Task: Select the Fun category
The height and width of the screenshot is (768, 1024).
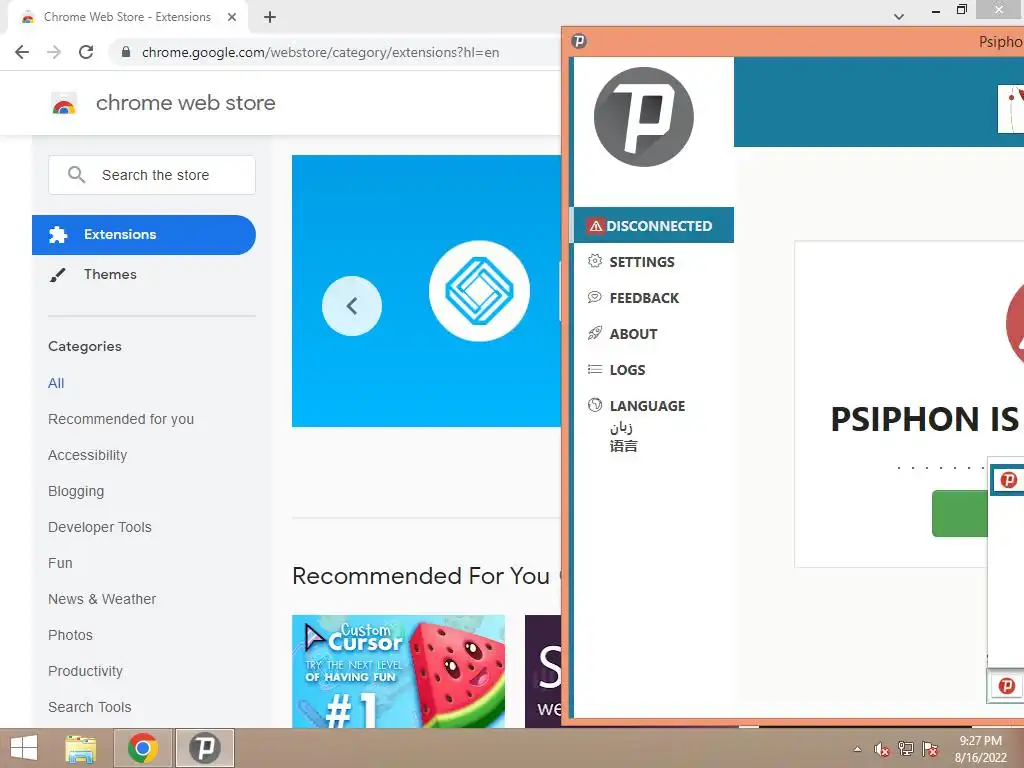Action: point(60,563)
